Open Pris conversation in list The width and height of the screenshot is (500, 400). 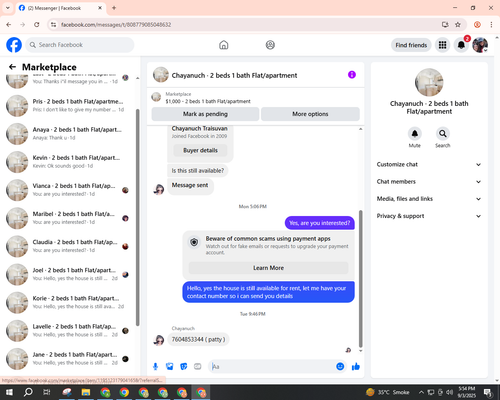pos(68,105)
